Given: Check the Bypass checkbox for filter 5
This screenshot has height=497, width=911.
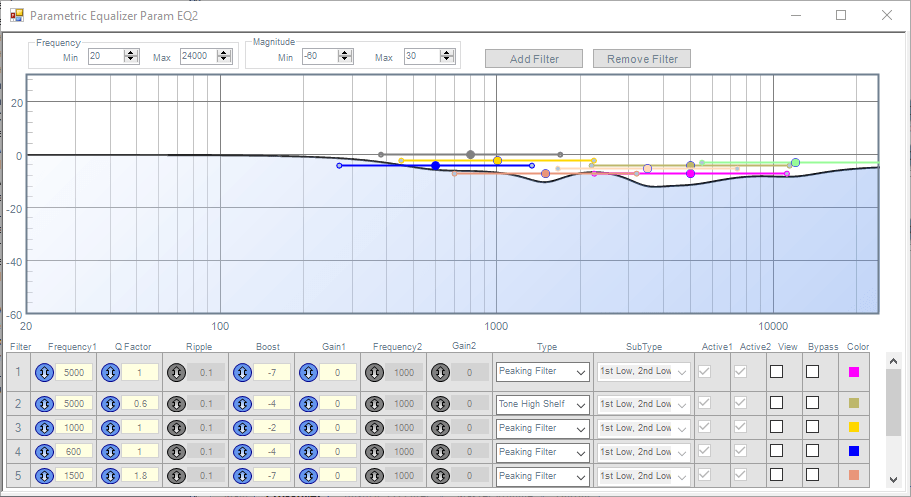Looking at the screenshot, I should click(812, 476).
